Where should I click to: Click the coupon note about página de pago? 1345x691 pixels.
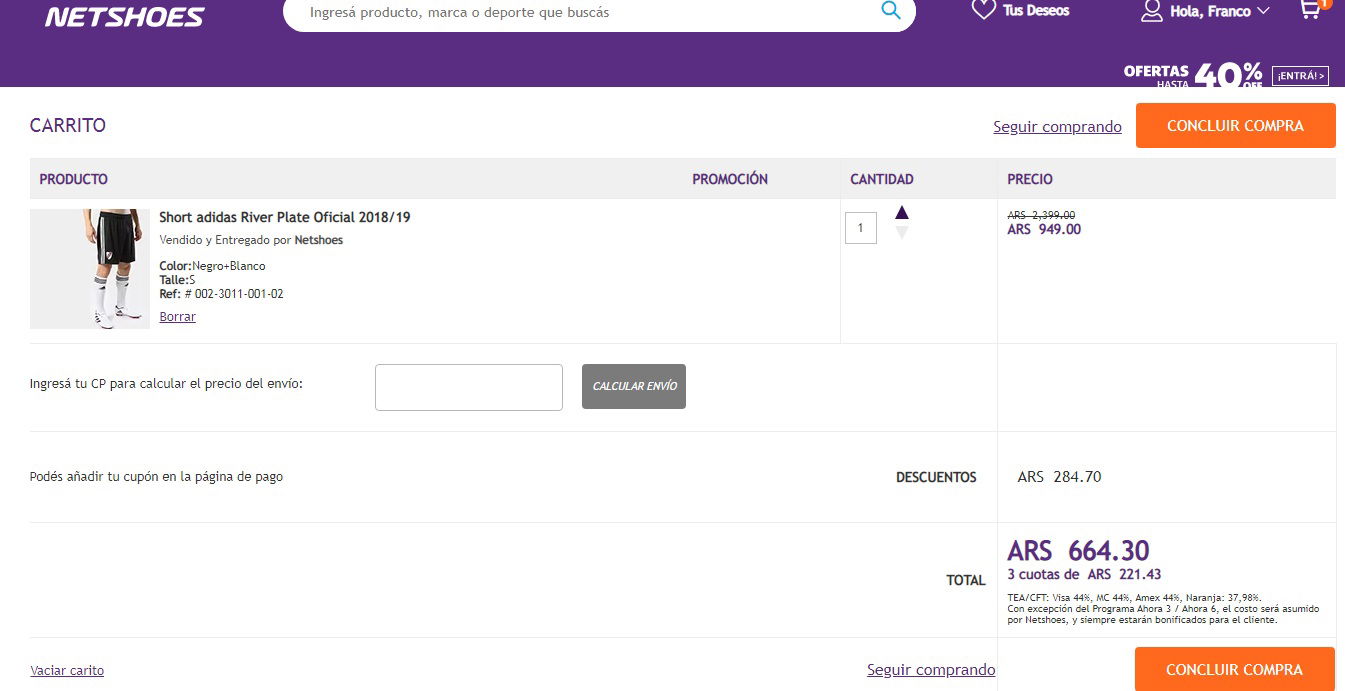[x=156, y=477]
